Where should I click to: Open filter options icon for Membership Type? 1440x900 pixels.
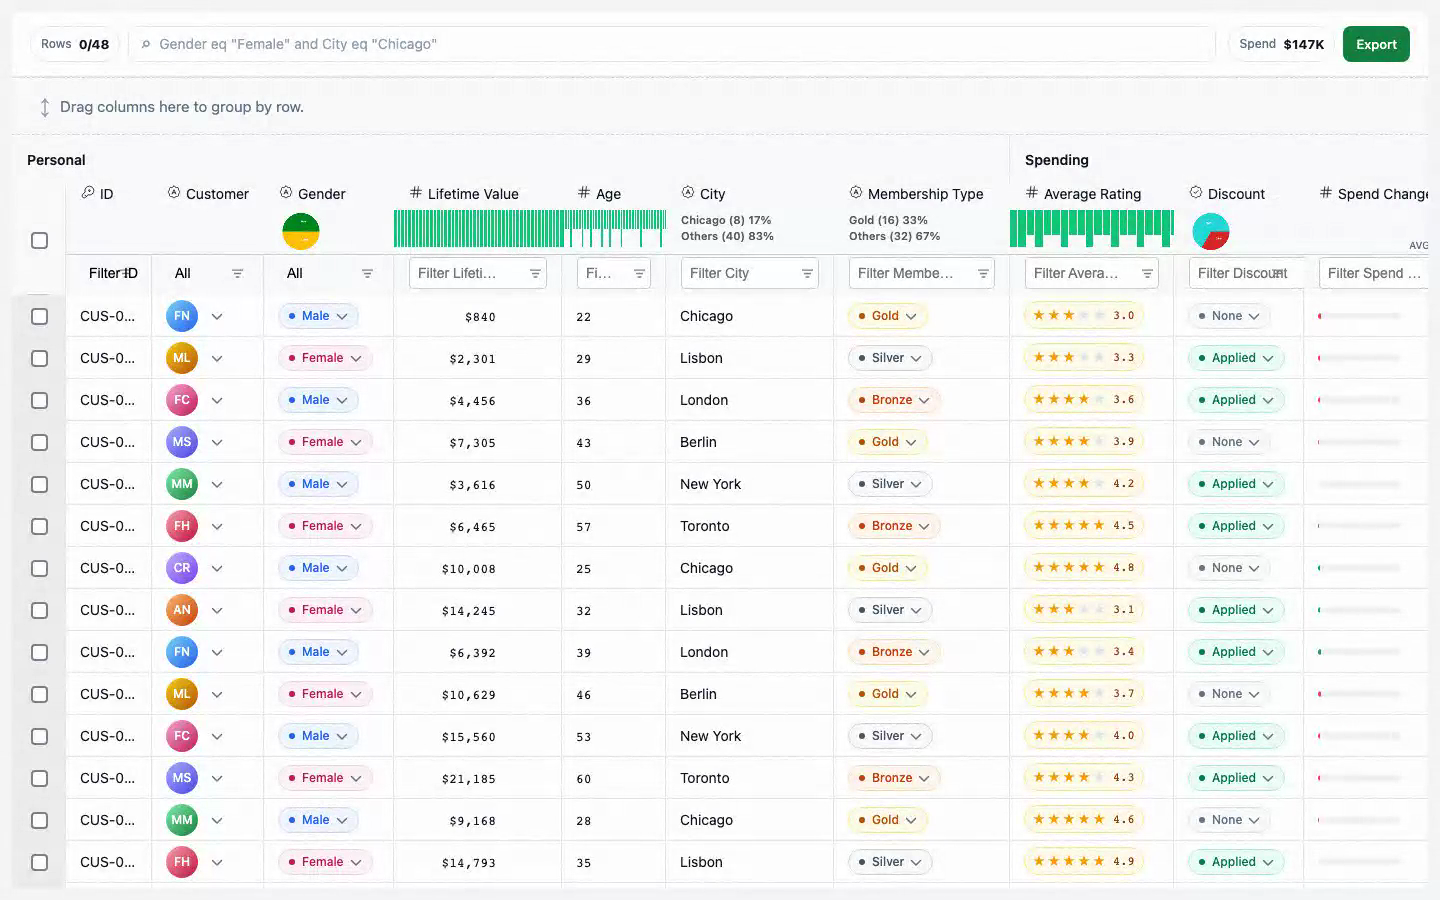[983, 273]
